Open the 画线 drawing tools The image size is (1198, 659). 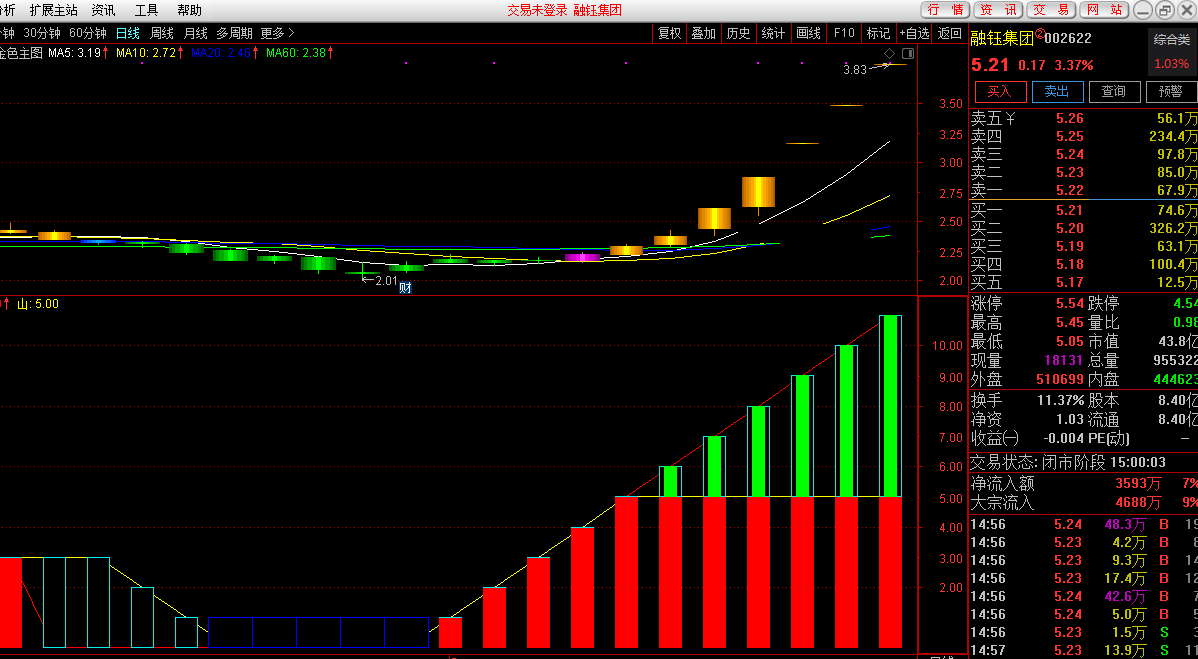[808, 33]
